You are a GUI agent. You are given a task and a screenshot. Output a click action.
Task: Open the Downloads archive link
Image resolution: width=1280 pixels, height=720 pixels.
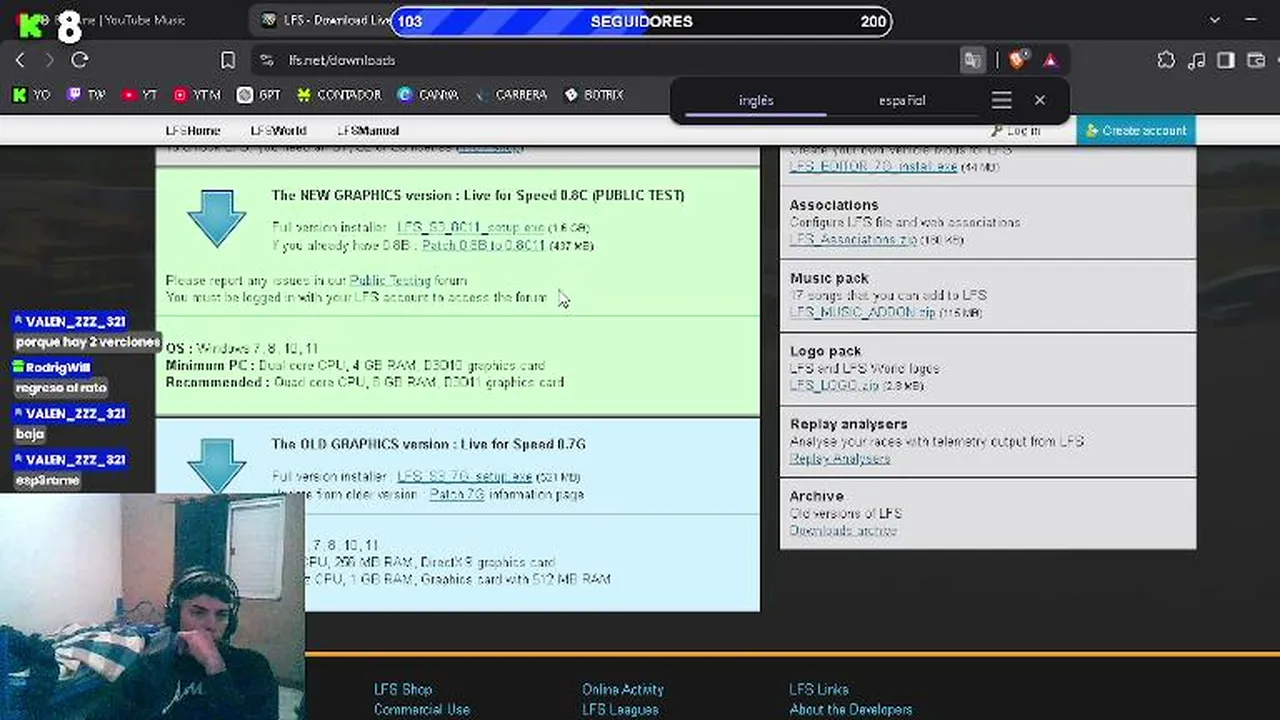[x=843, y=530]
